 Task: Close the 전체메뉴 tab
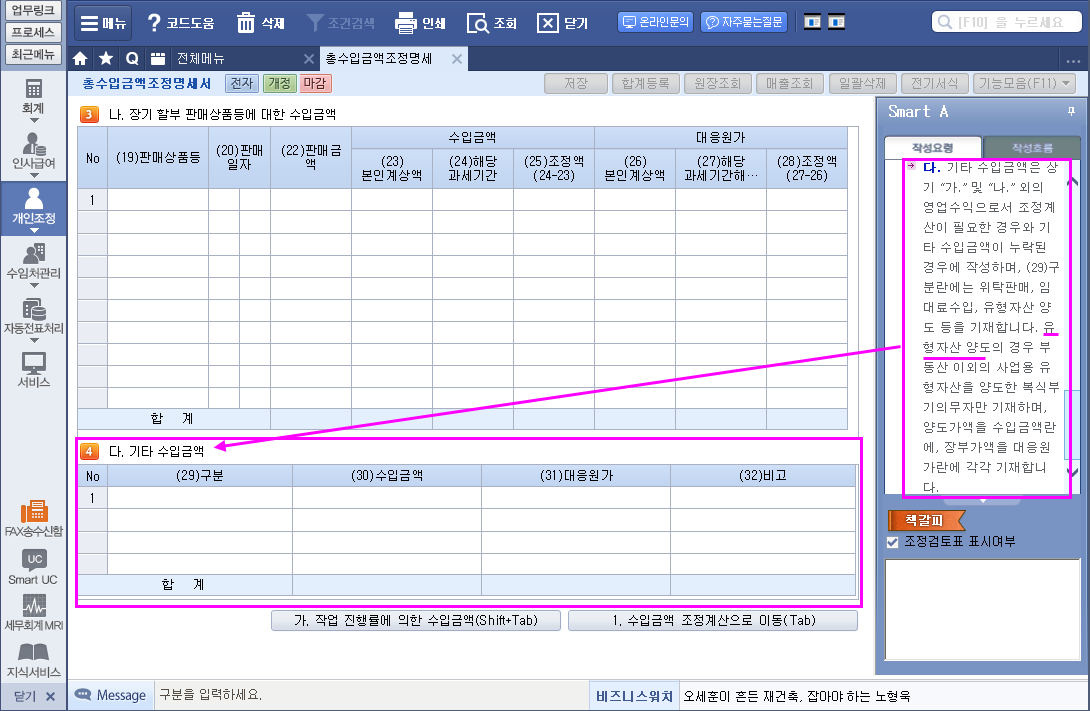[x=309, y=59]
